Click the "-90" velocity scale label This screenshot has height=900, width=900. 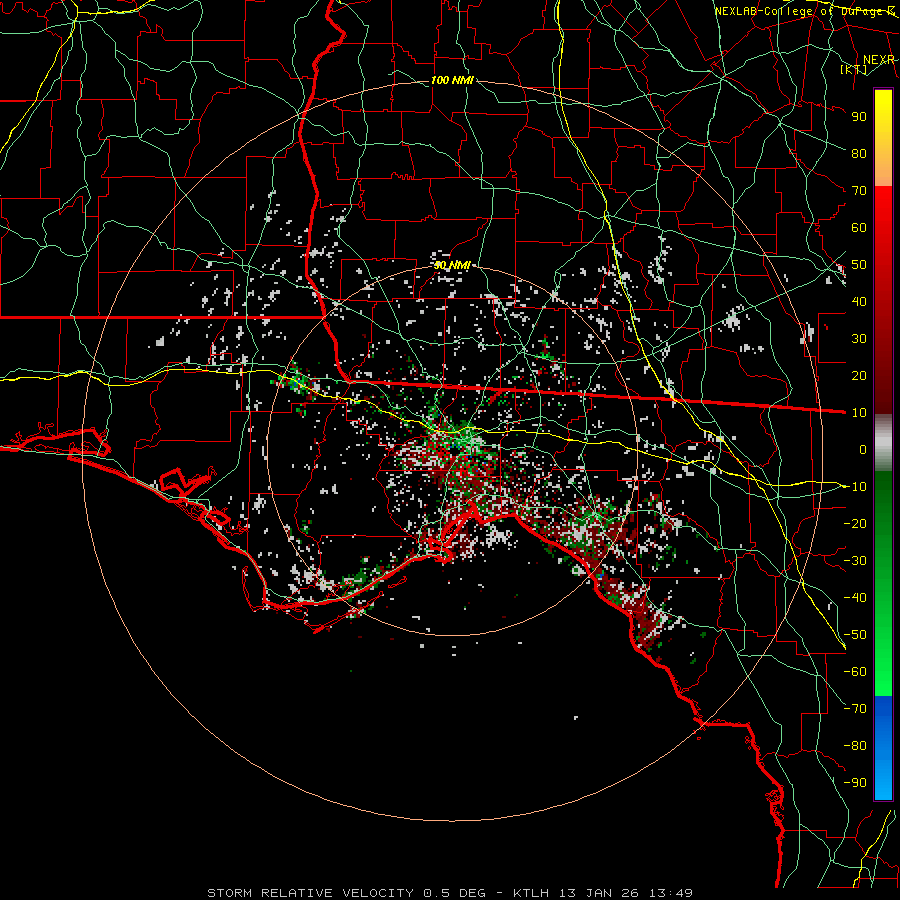(855, 782)
